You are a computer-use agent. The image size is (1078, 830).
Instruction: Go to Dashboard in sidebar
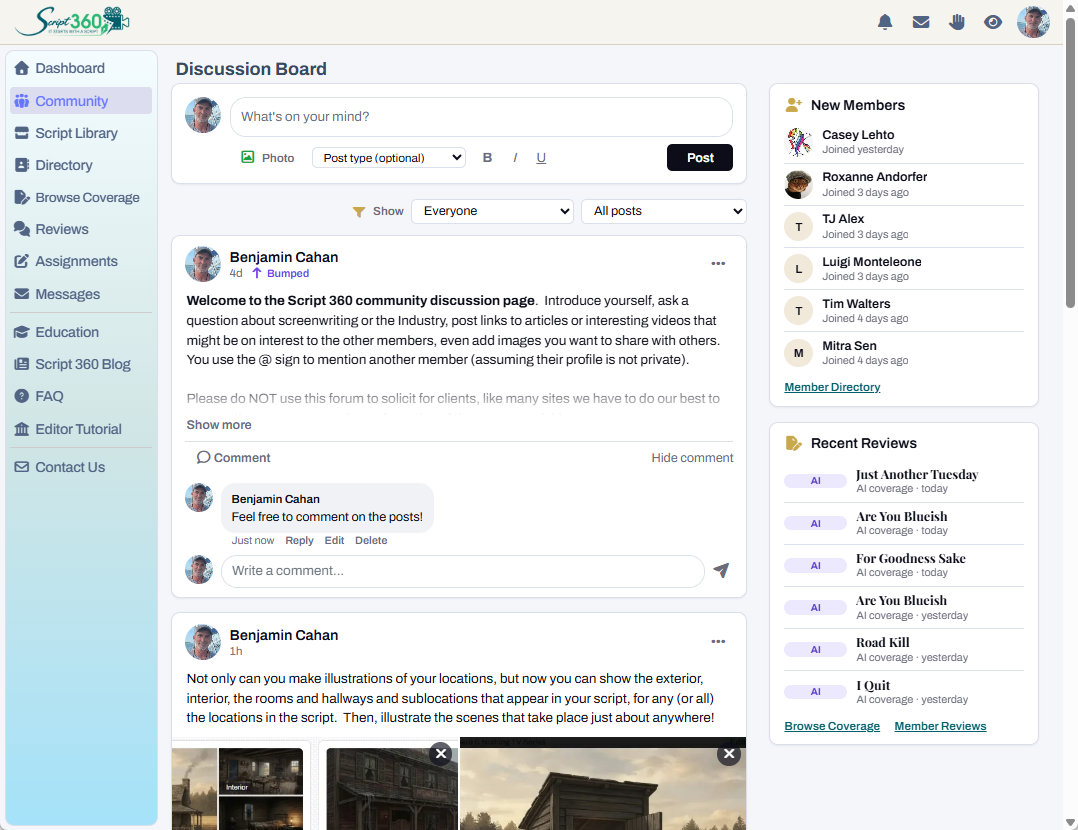(x=81, y=68)
